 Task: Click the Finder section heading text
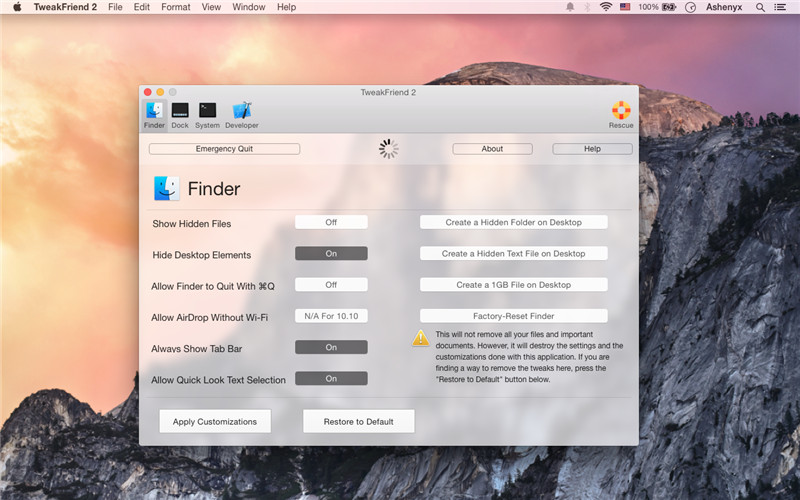pos(214,189)
